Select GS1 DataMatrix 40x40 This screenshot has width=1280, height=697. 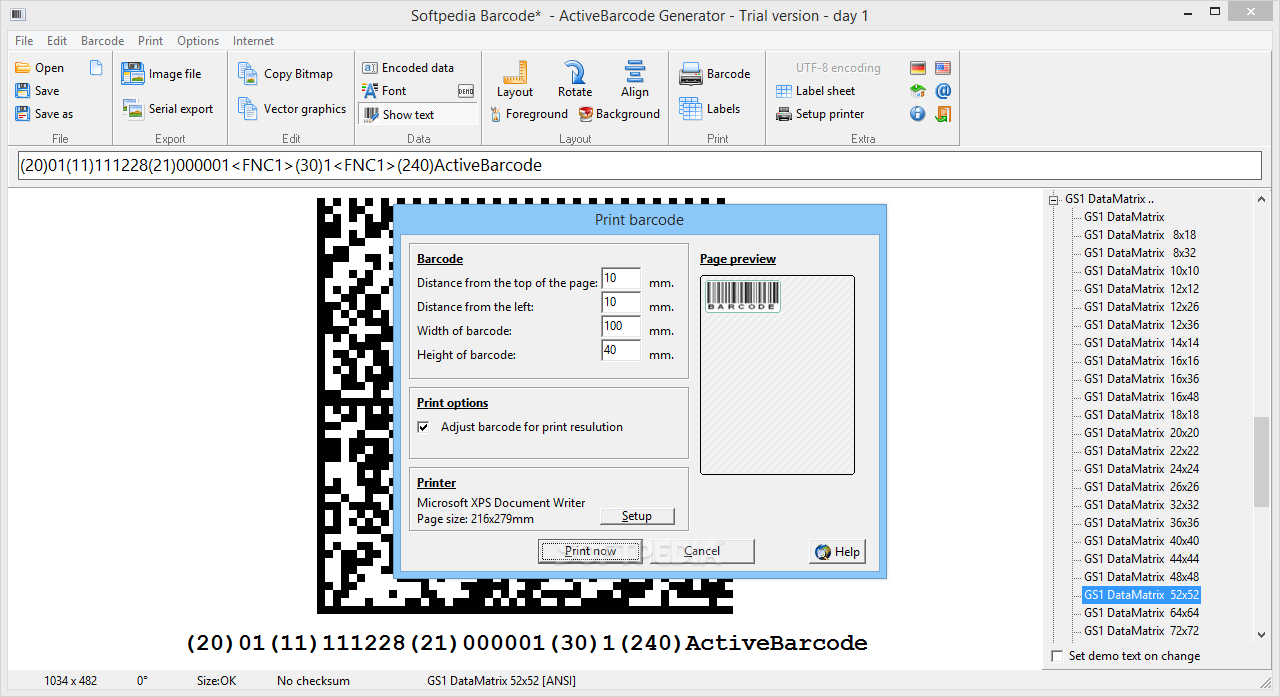(x=1142, y=541)
